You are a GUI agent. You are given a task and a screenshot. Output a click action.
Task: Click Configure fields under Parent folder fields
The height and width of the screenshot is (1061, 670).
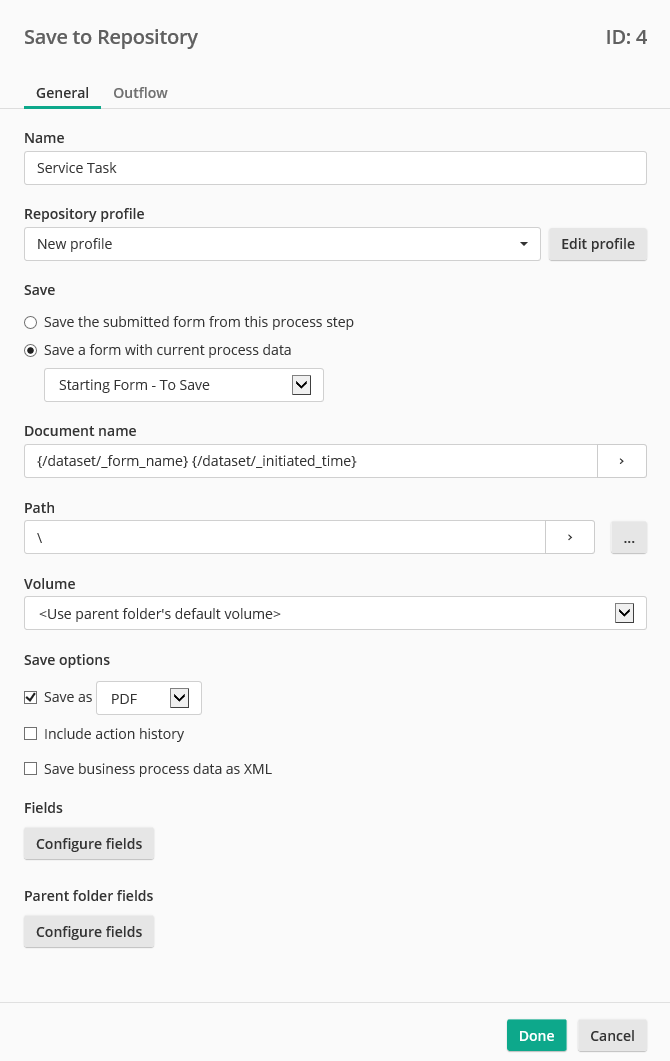(x=89, y=932)
